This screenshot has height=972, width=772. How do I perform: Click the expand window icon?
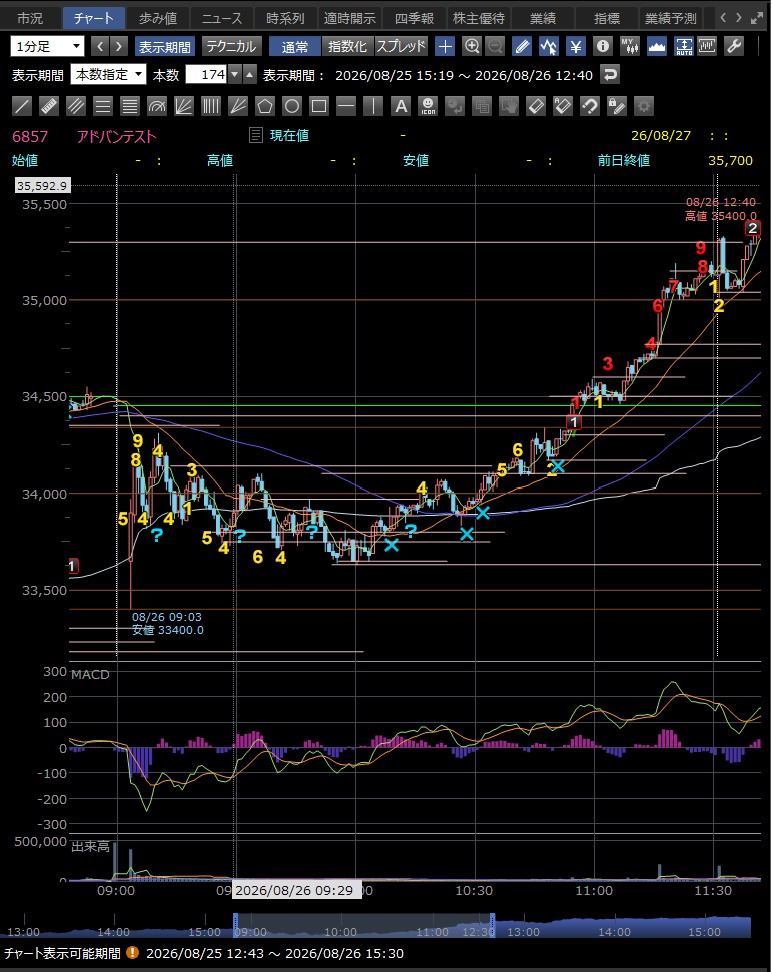coord(757,18)
